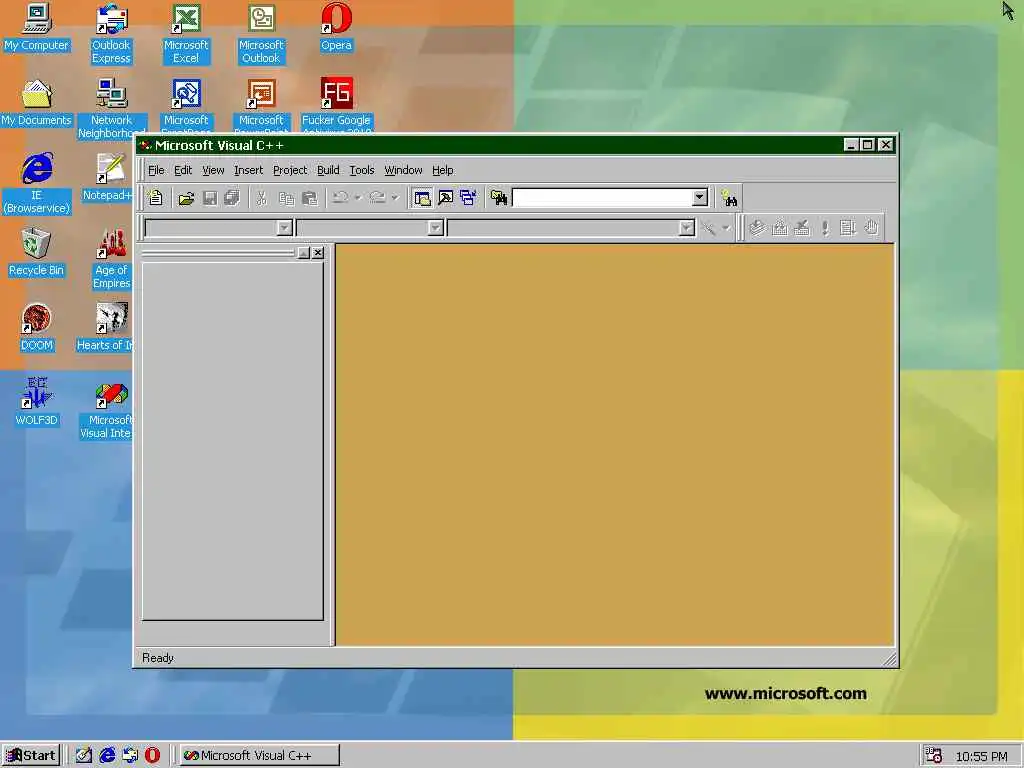Select the Age of Empires desktop icon
This screenshot has width=1024, height=768.
point(112,259)
